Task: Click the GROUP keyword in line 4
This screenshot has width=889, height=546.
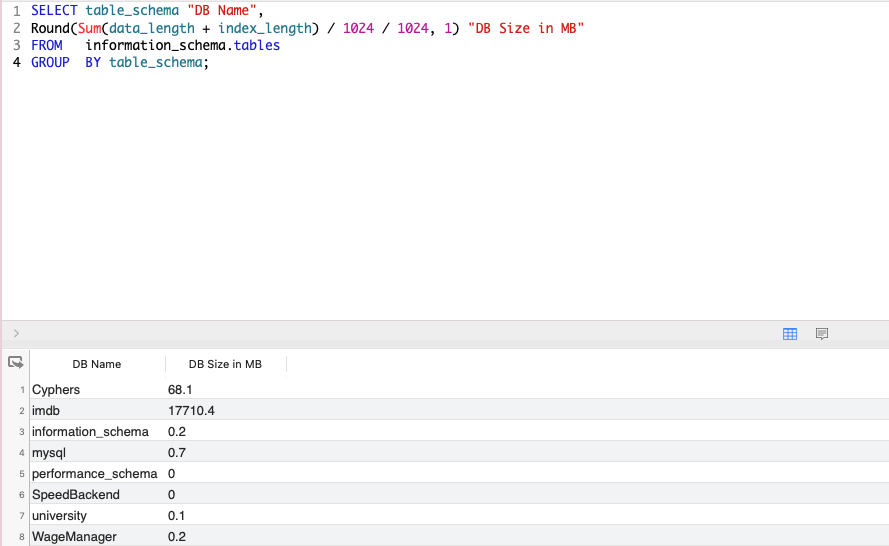Action: [x=50, y=62]
